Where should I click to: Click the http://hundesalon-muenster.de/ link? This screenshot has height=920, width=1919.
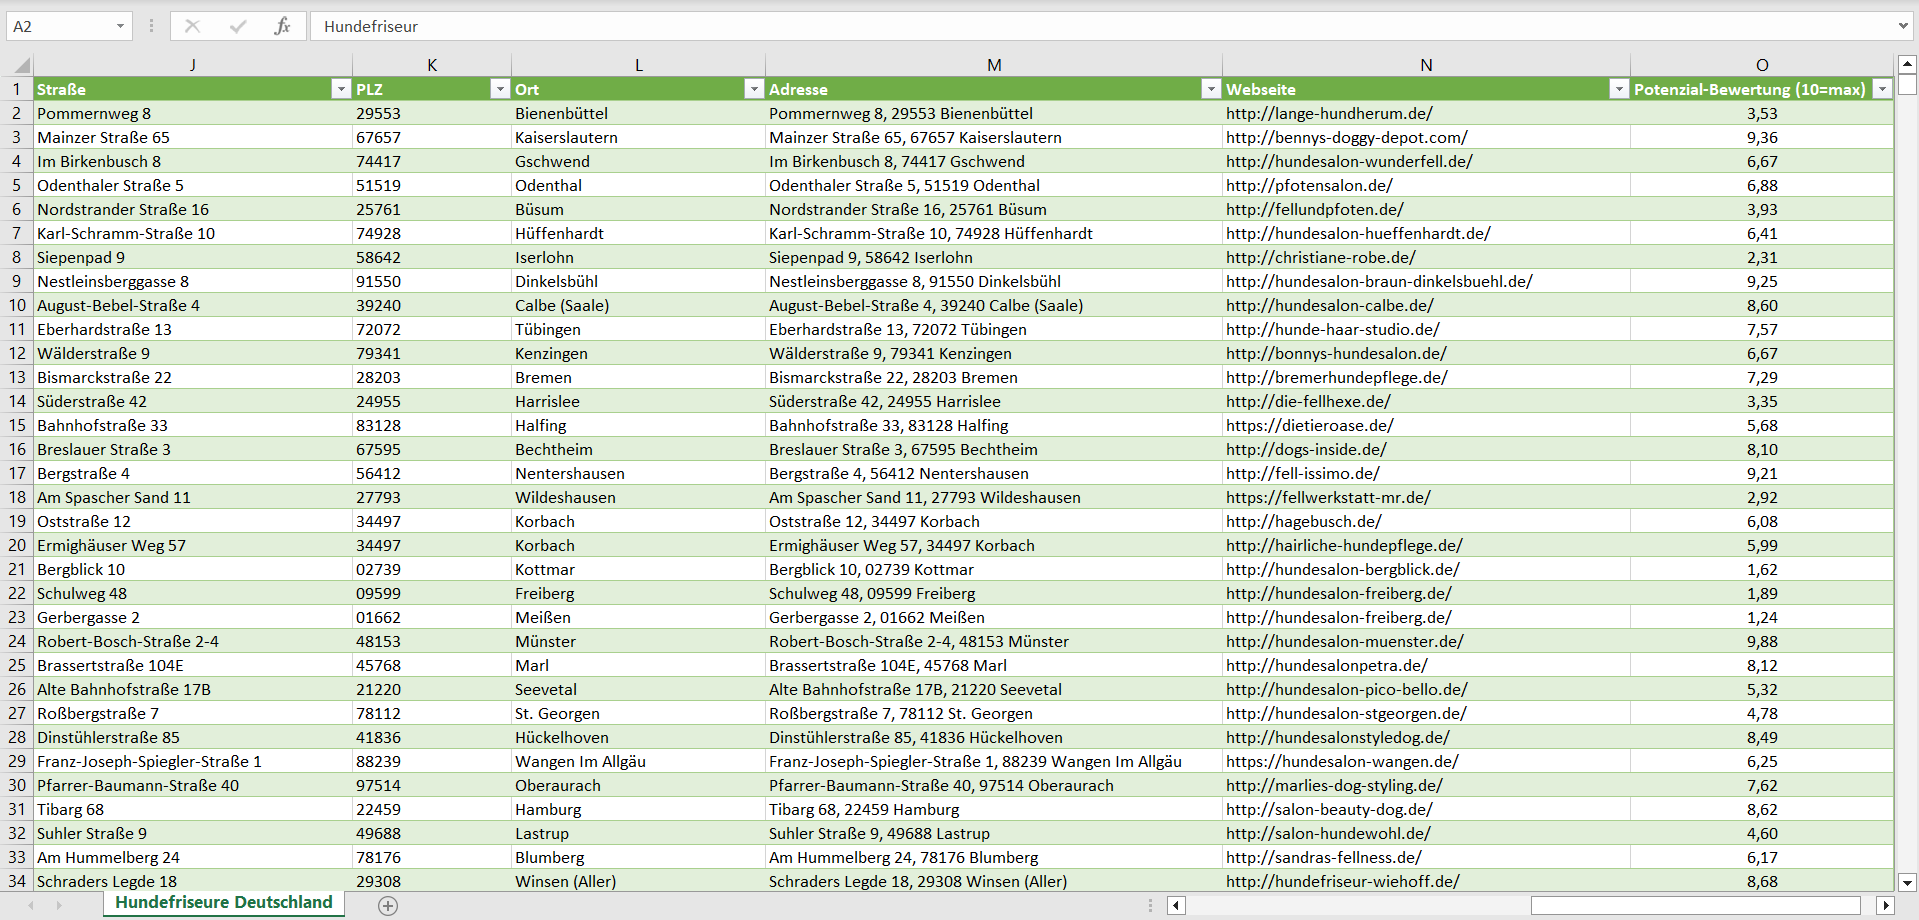point(1344,641)
